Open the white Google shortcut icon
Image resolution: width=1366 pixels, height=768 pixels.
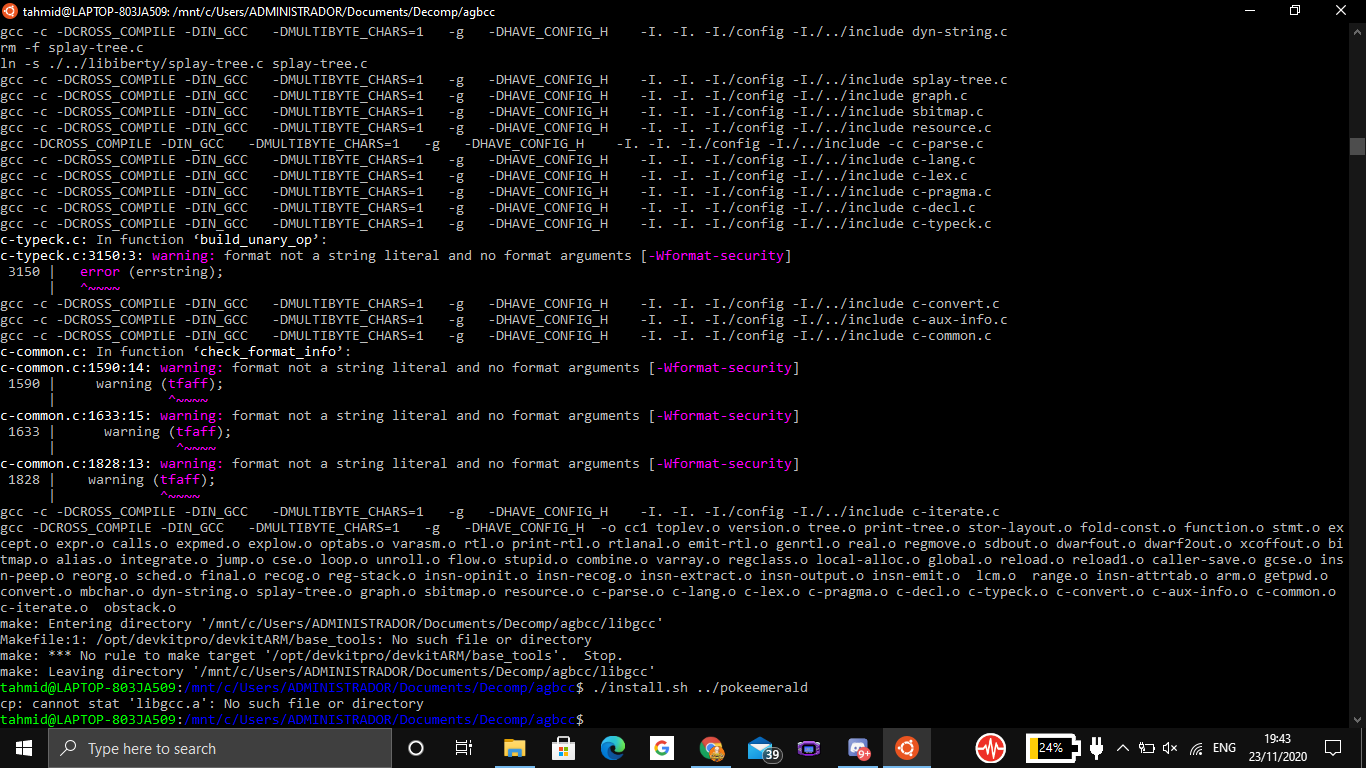[x=662, y=748]
